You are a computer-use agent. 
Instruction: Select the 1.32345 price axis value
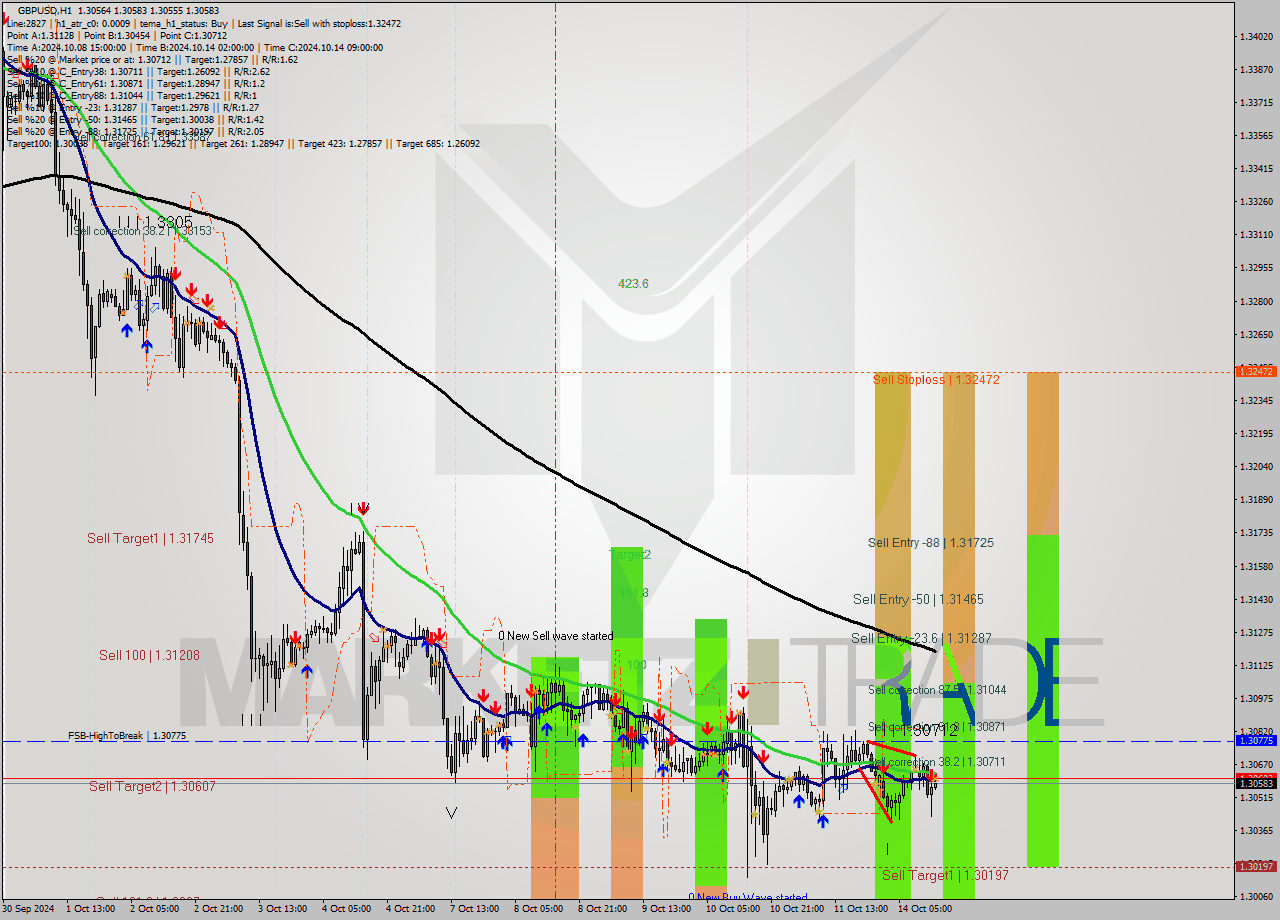[1256, 401]
